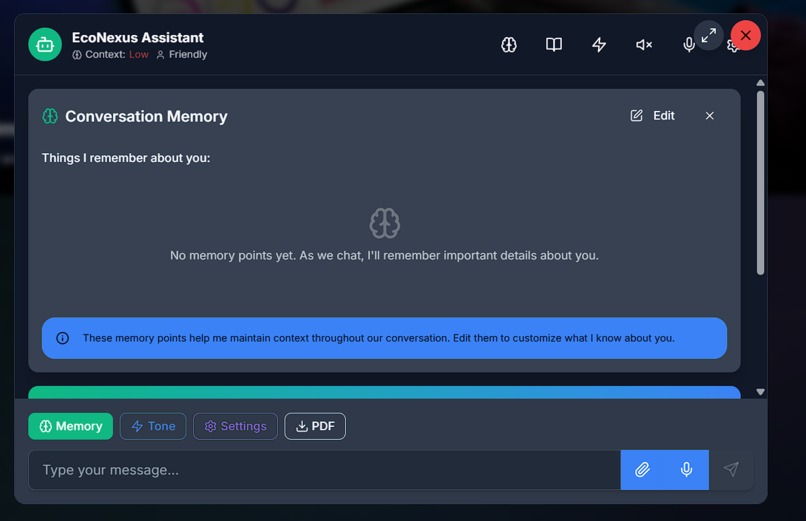
Task: Attach a file with the paperclip icon
Action: pos(643,470)
